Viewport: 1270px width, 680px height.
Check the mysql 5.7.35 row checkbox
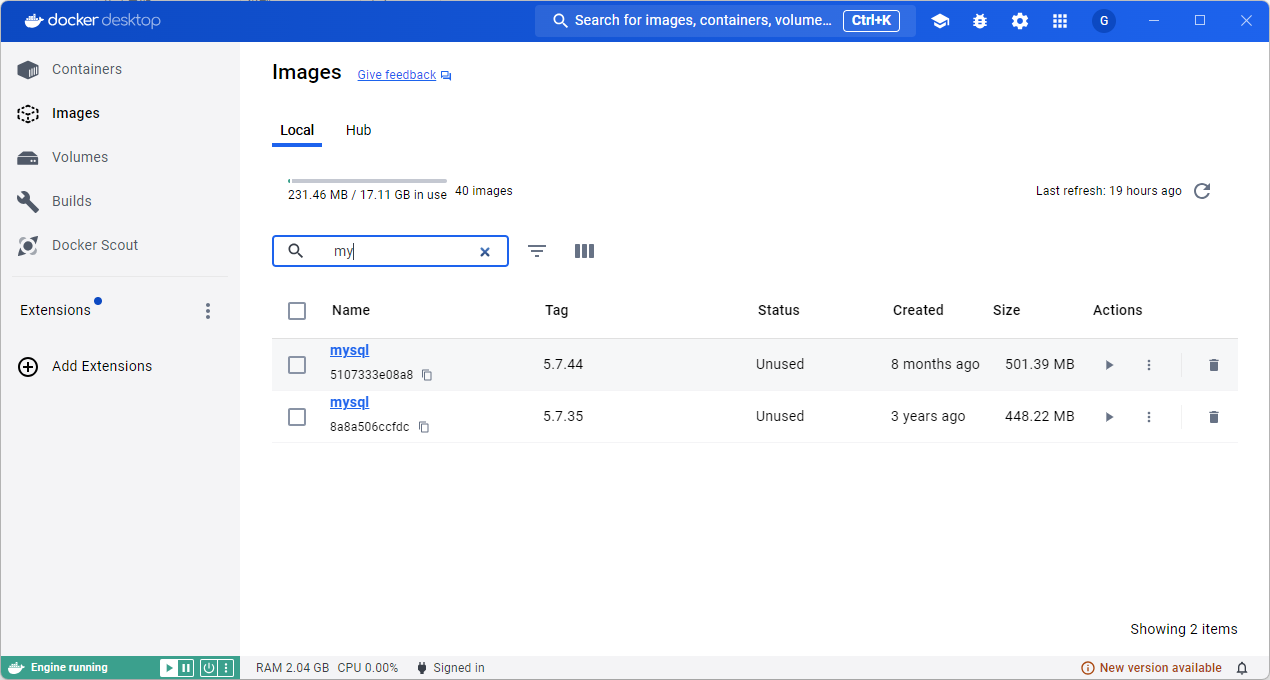coord(297,417)
